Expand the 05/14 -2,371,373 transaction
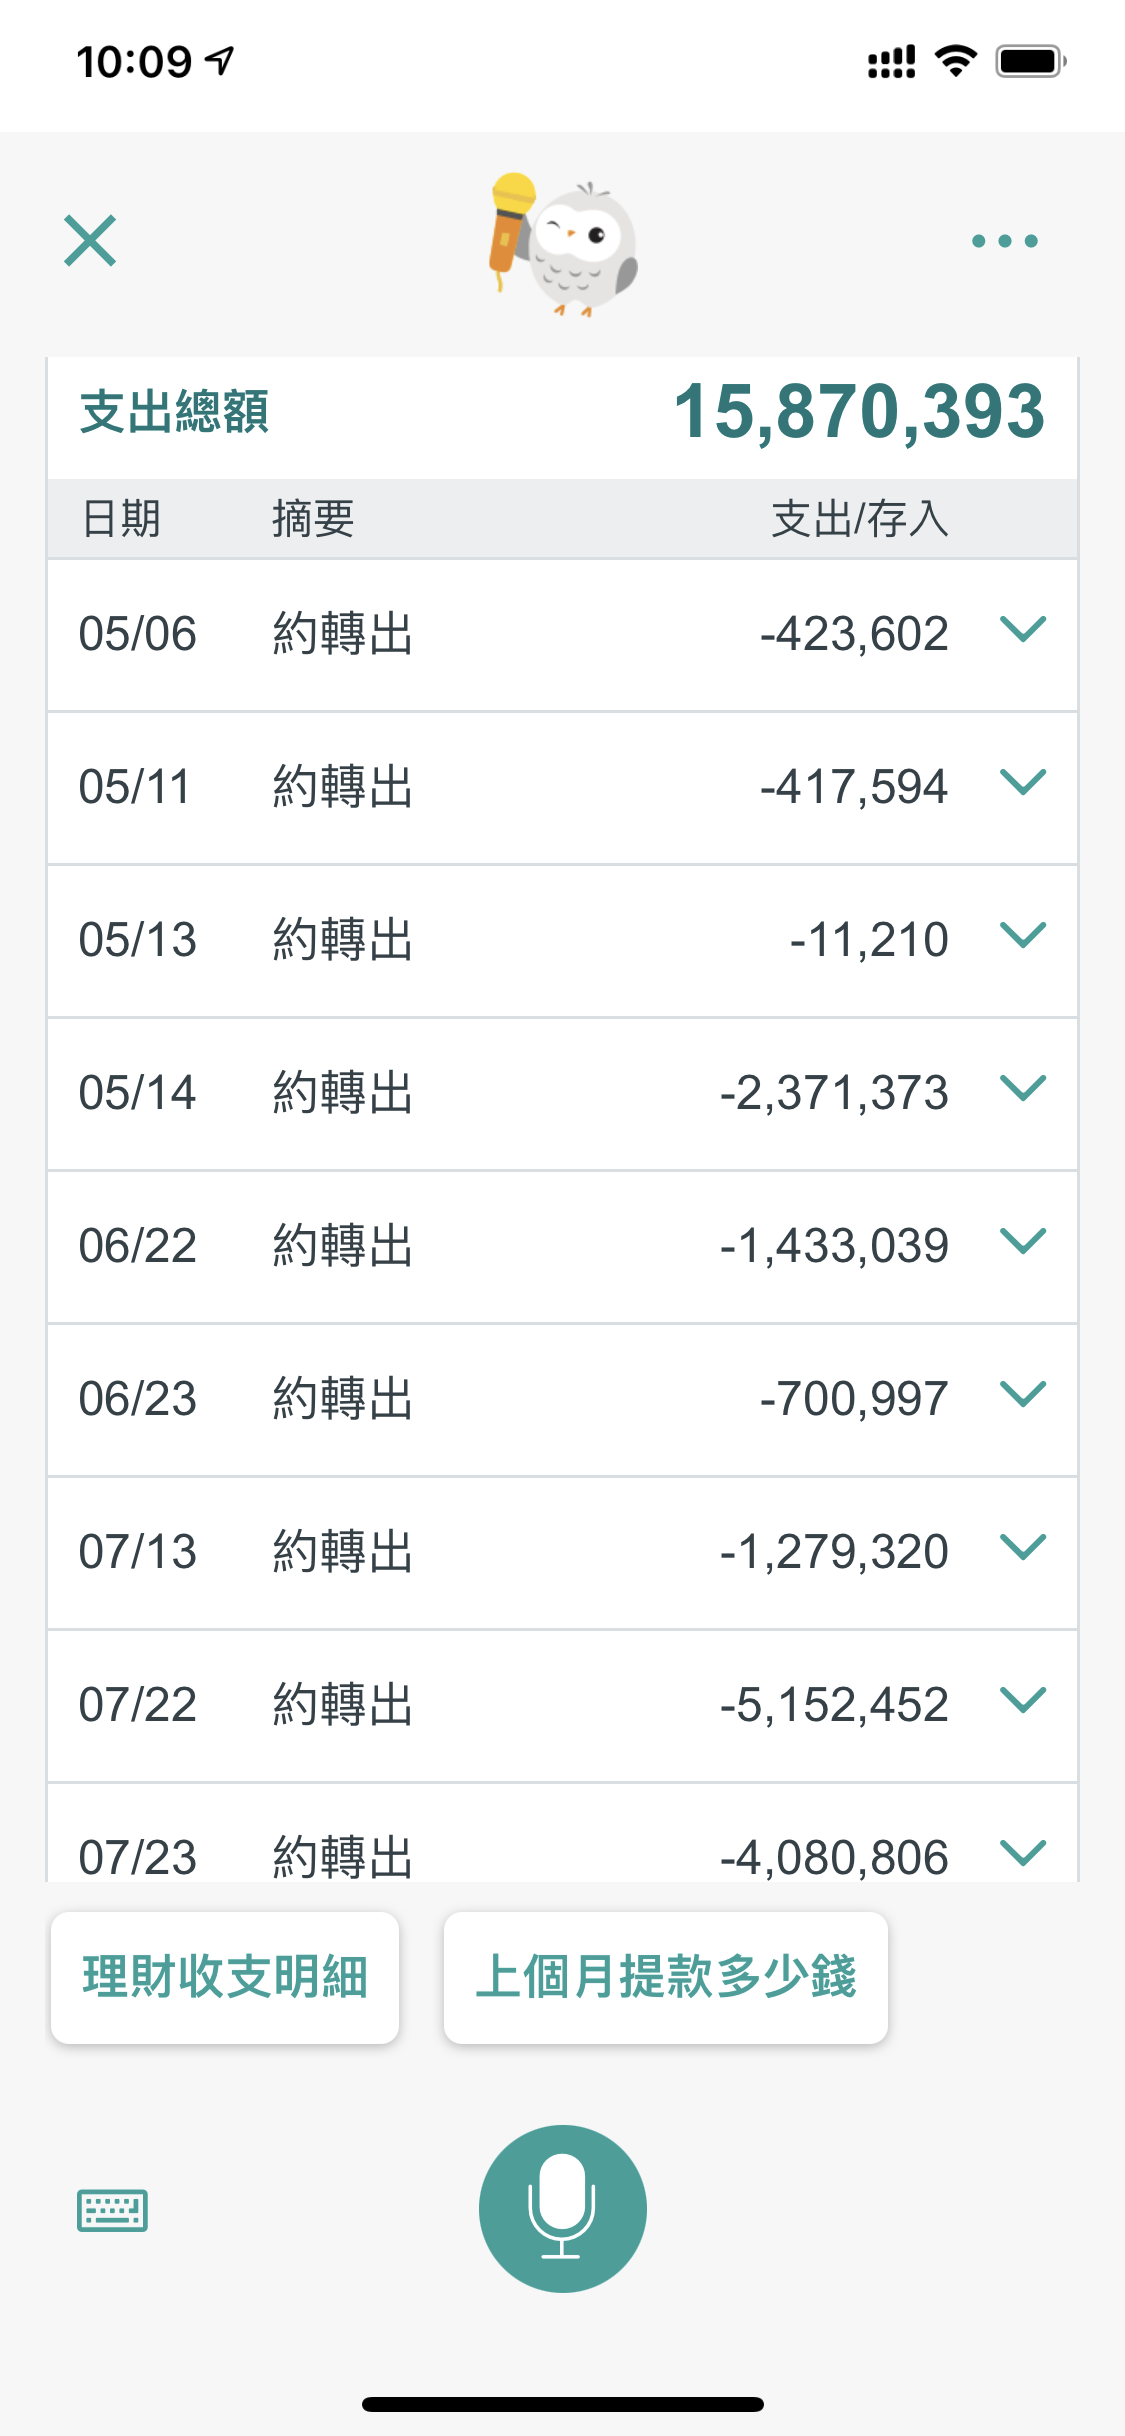Viewport: 1125px width, 2436px height. point(1022,1089)
